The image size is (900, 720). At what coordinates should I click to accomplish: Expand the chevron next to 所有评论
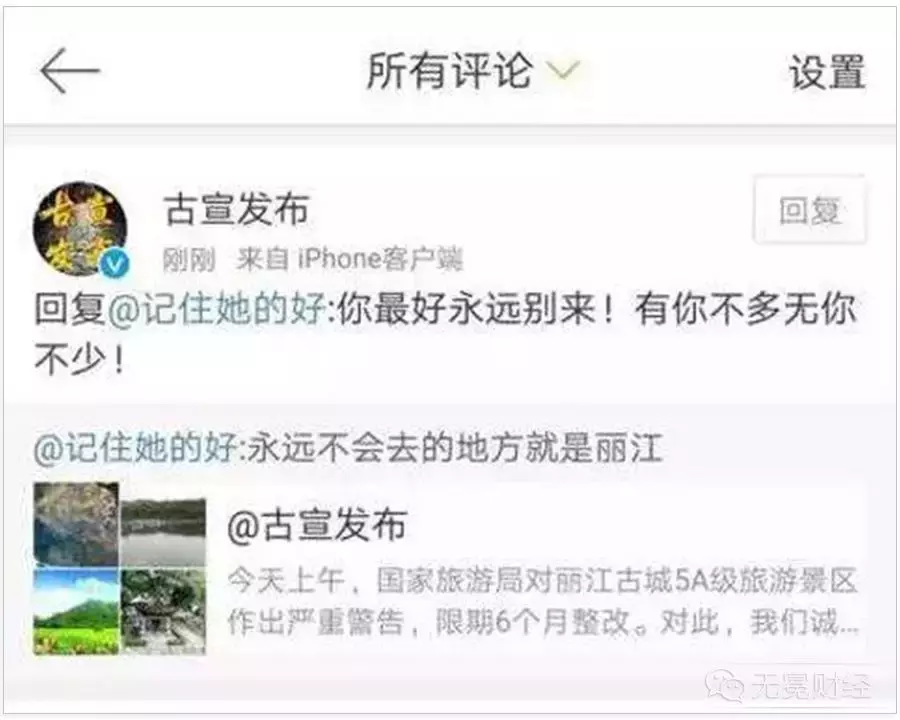point(562,71)
